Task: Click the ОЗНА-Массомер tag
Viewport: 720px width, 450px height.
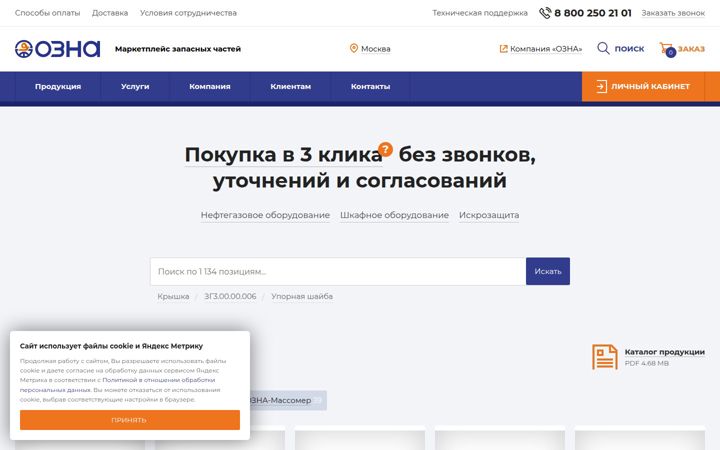Action: (287, 400)
